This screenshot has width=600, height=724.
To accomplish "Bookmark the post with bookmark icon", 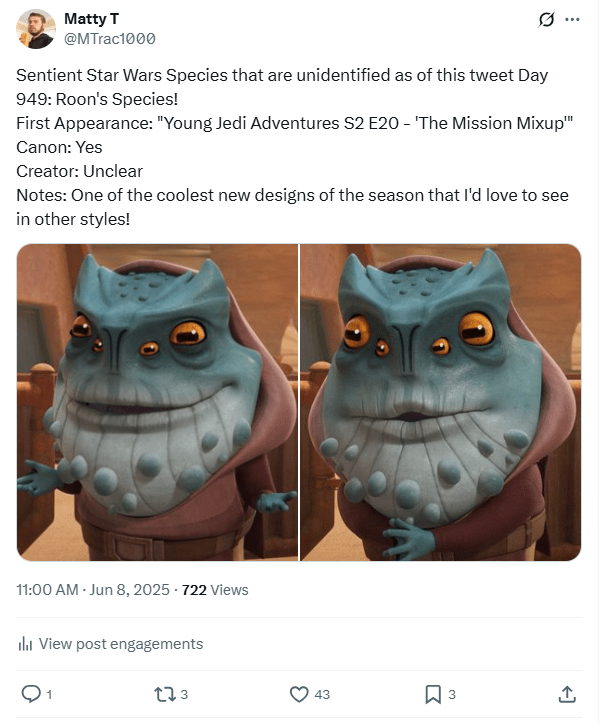I will pos(433,694).
